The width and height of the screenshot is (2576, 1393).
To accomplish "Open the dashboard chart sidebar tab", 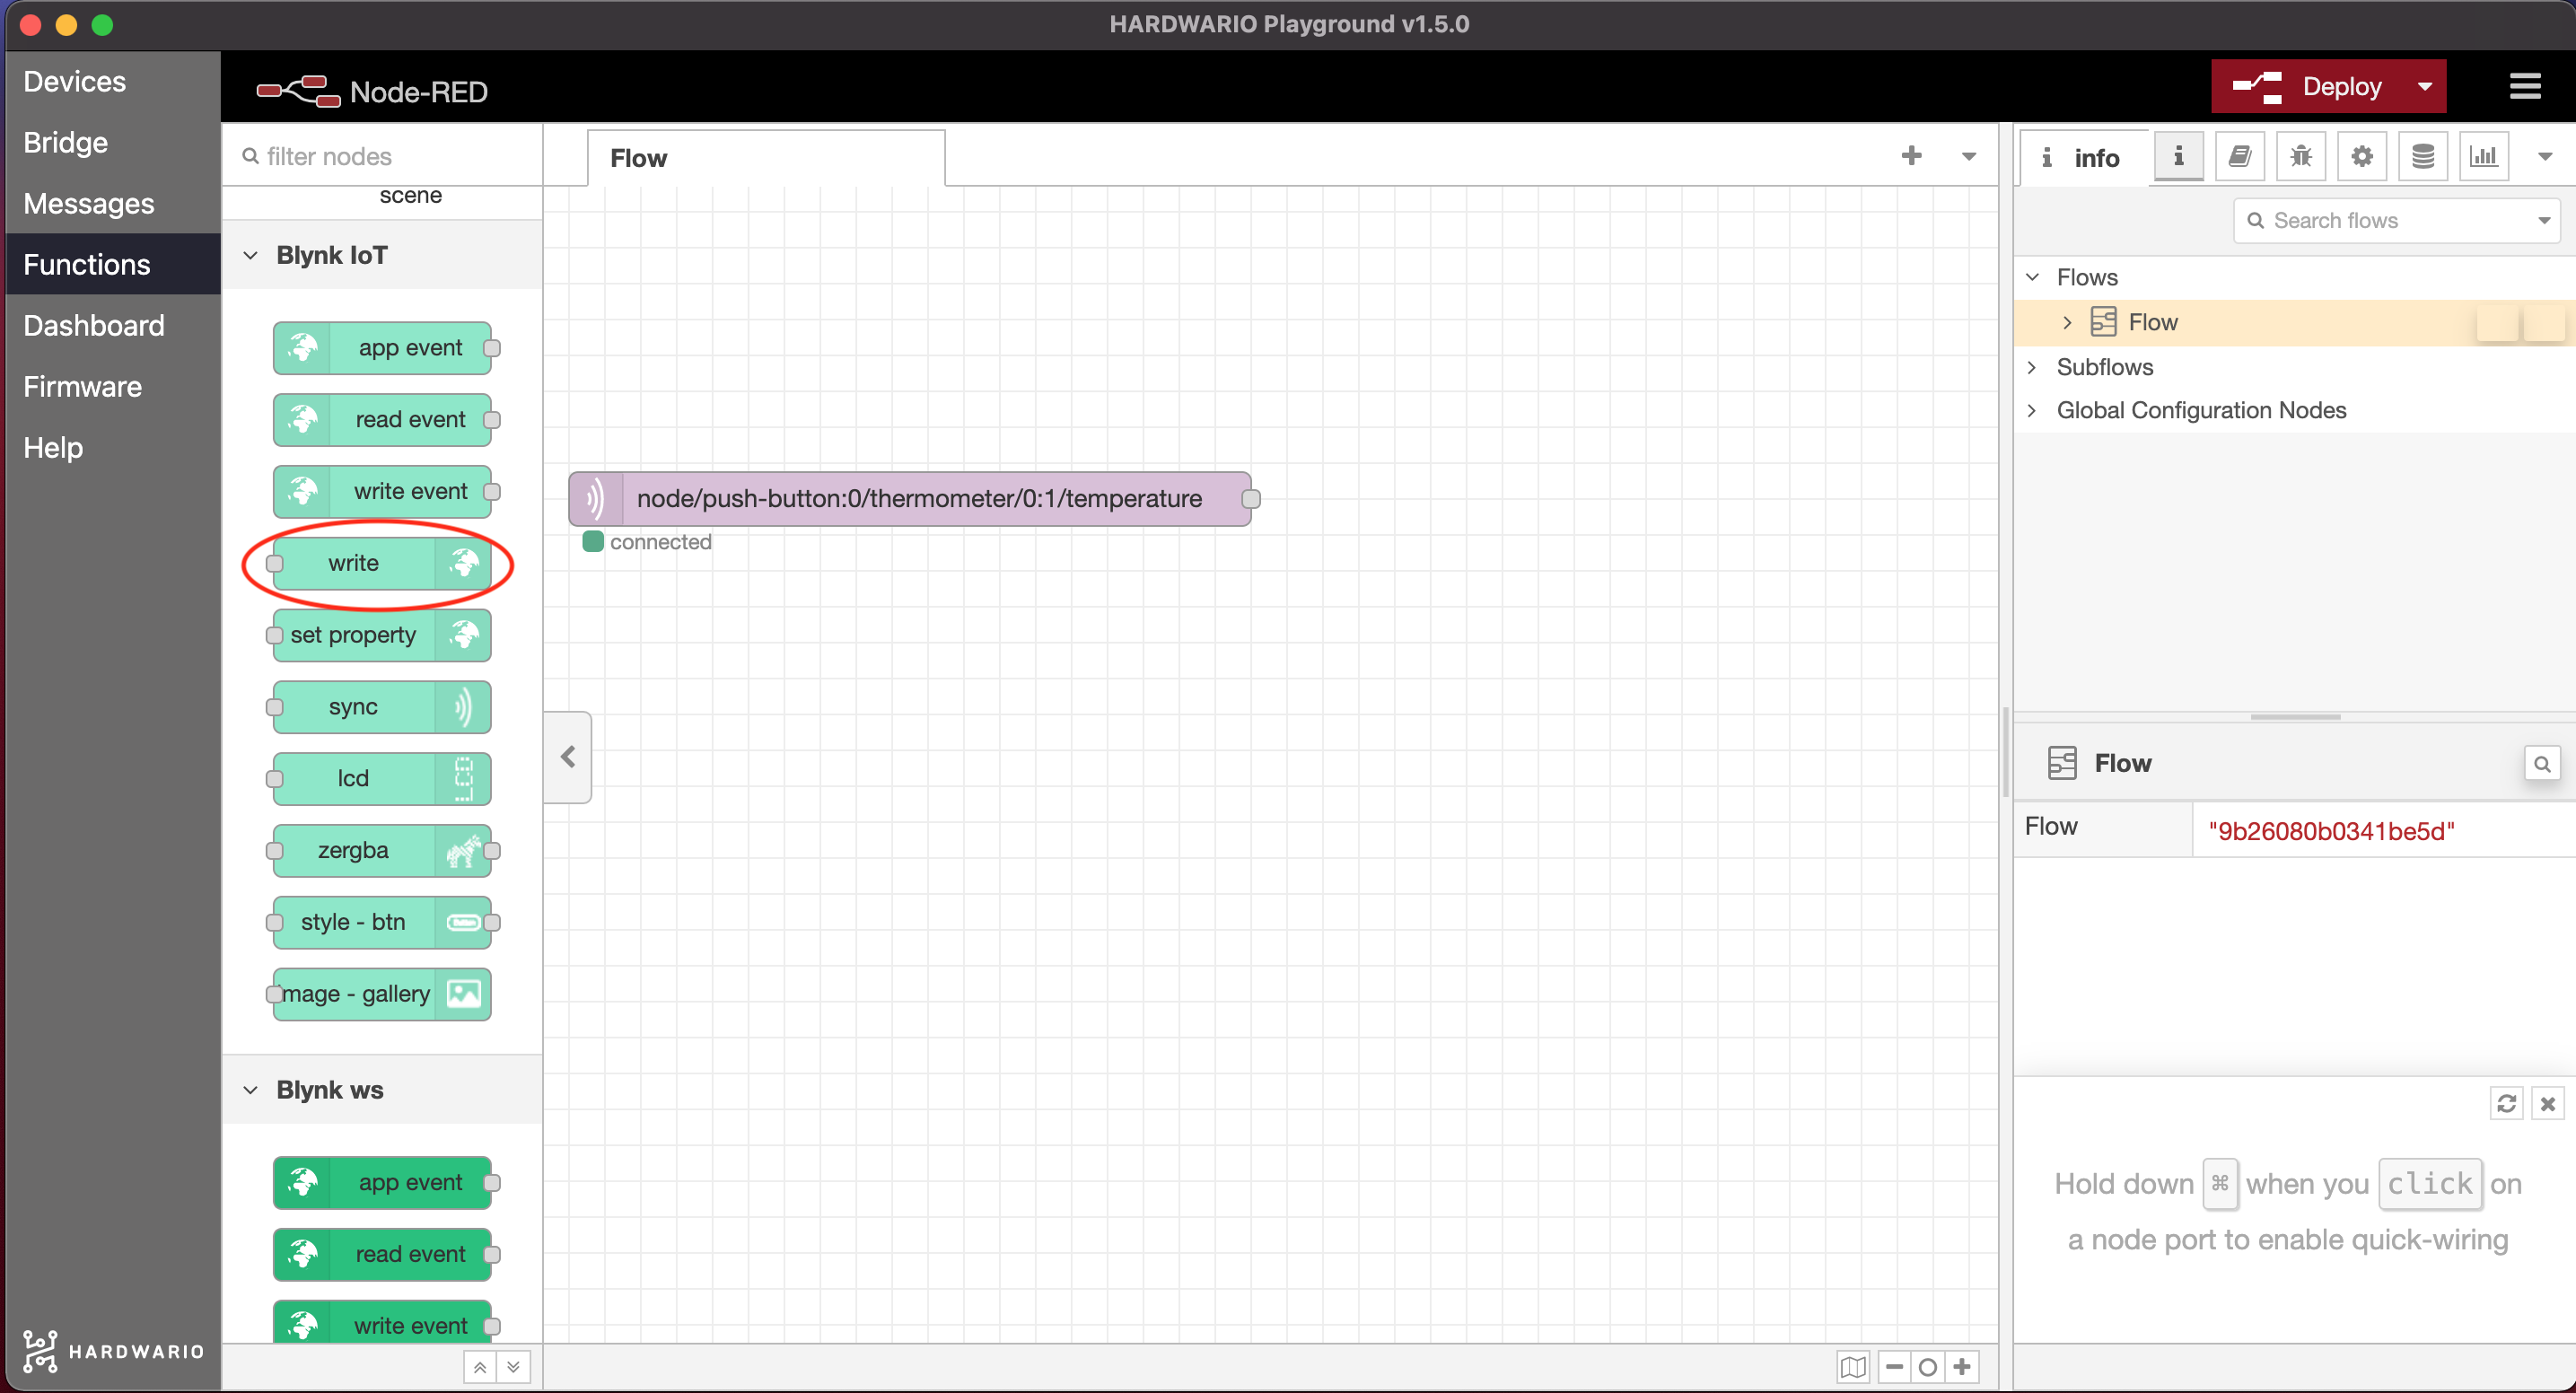I will pyautogui.click(x=2484, y=156).
